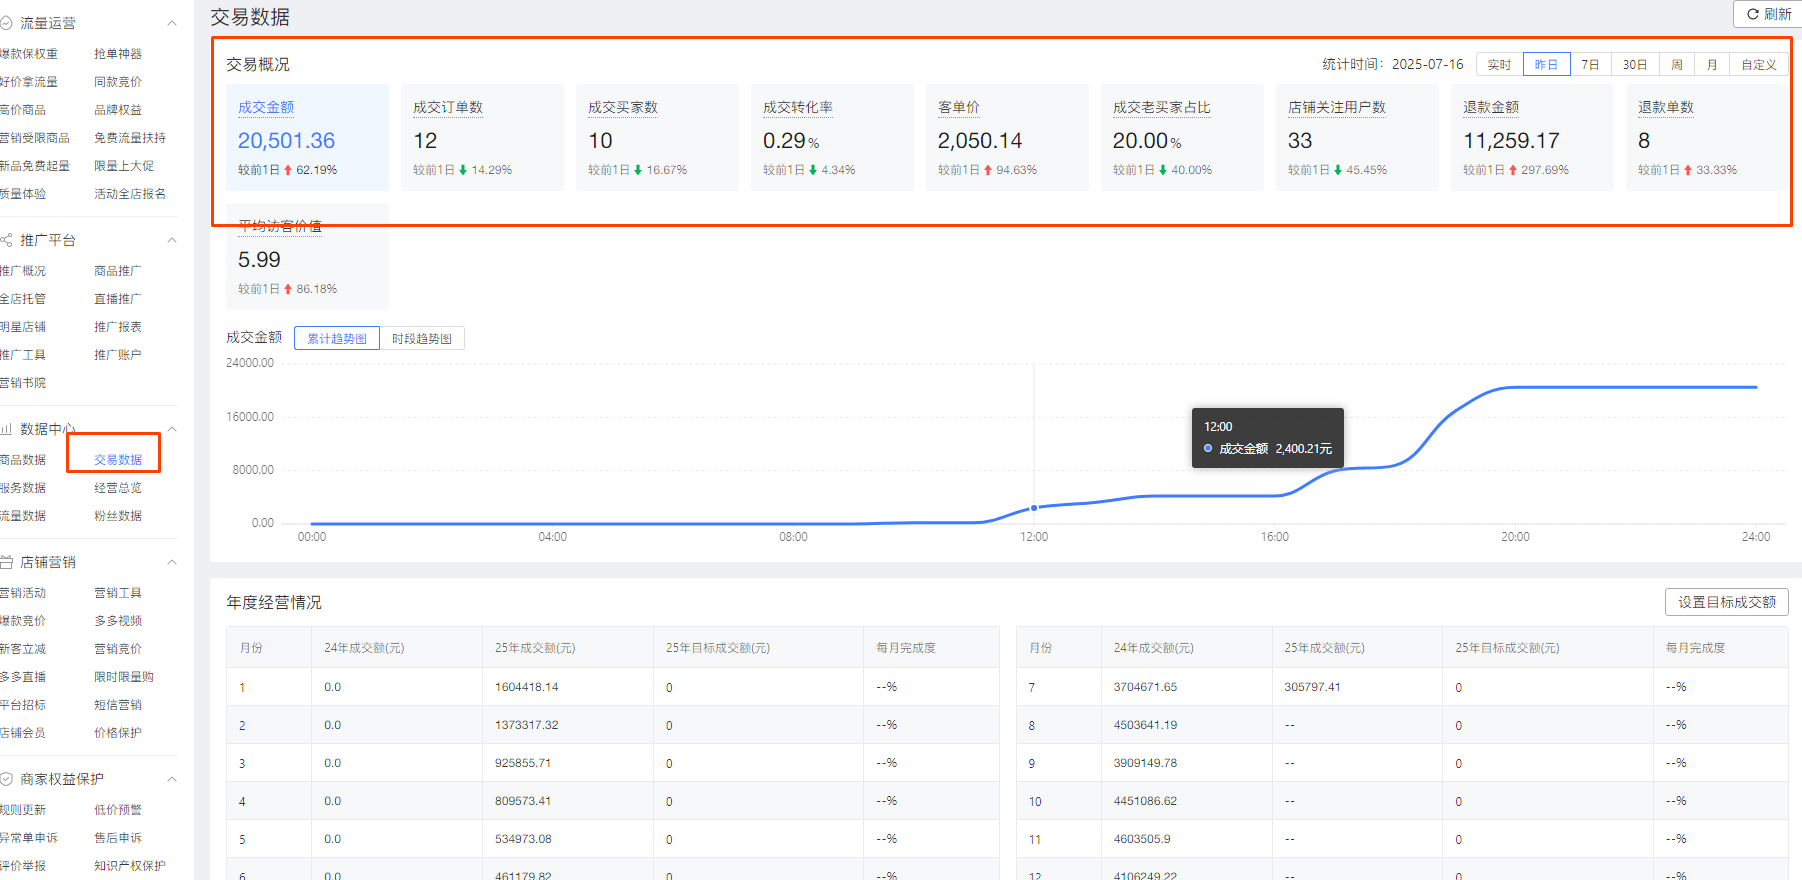Switch the time range to 7日
This screenshot has height=880, width=1802.
tap(1590, 65)
